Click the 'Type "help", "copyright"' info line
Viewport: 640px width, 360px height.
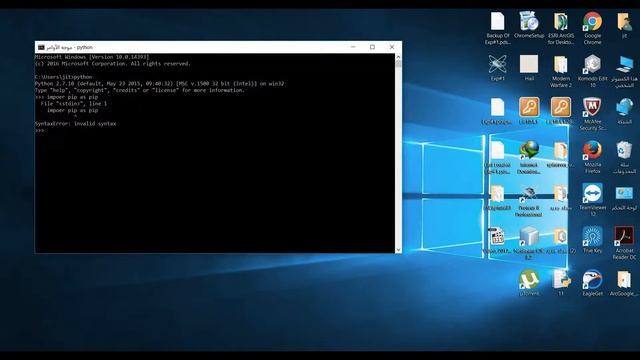point(140,90)
